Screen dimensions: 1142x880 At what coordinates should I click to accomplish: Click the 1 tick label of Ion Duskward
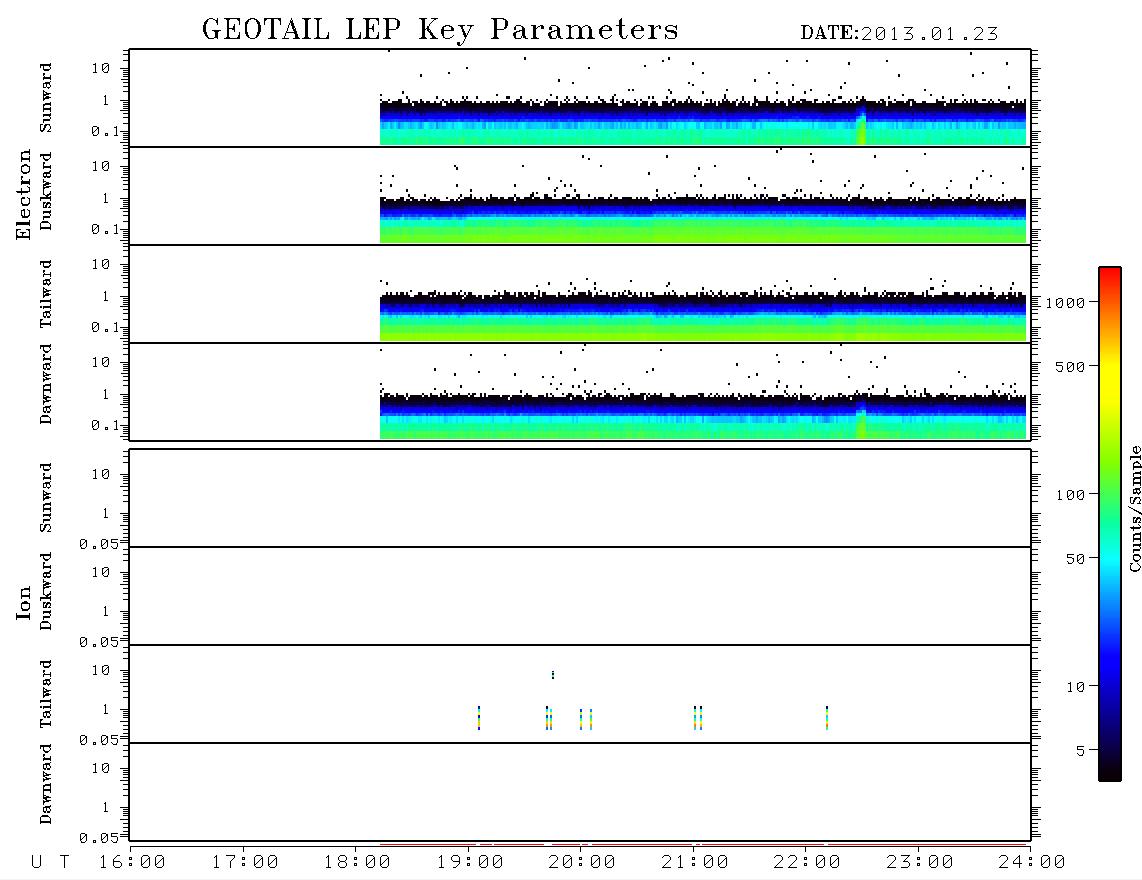click(x=106, y=611)
